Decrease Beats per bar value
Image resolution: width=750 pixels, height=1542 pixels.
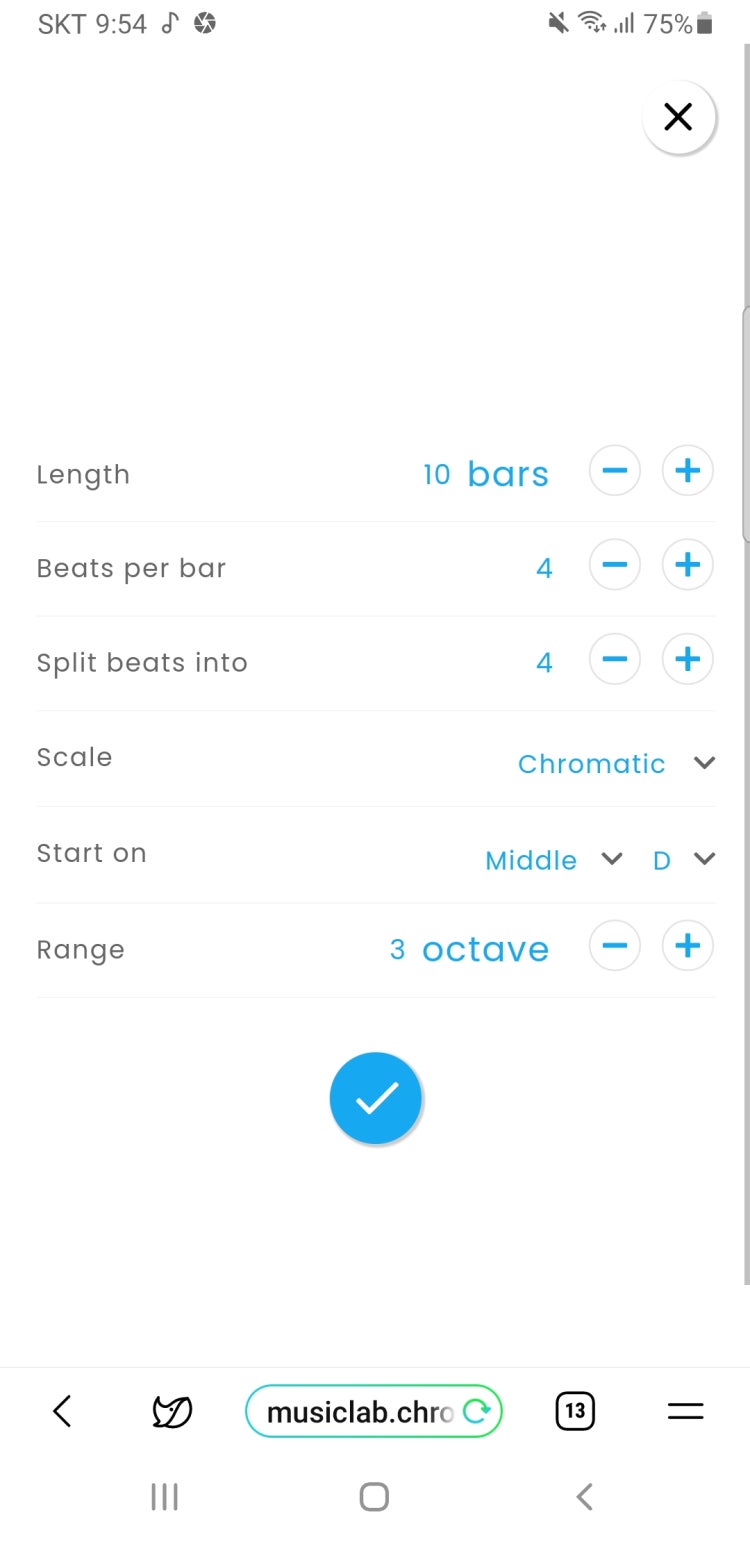click(x=614, y=565)
